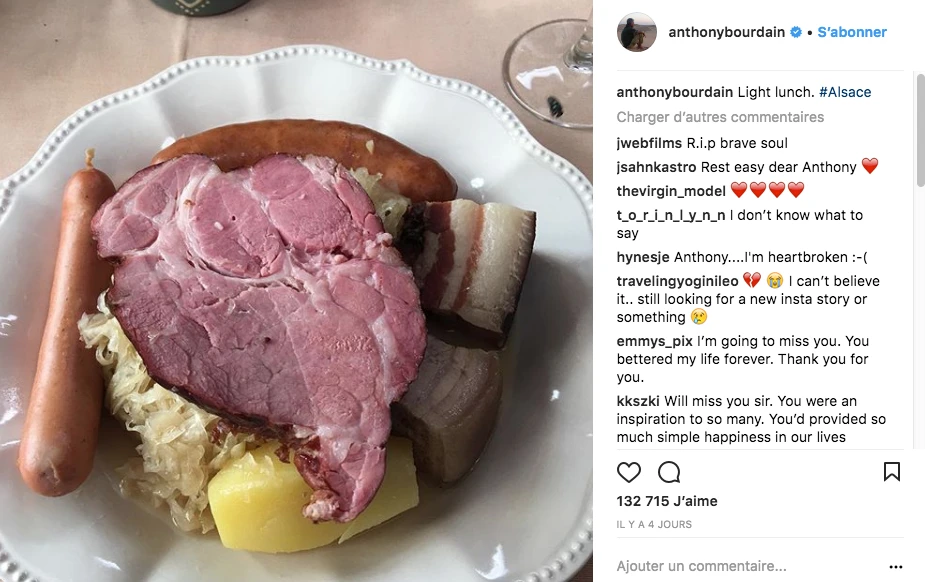Open the jwebfilms commenter profile

click(650, 143)
